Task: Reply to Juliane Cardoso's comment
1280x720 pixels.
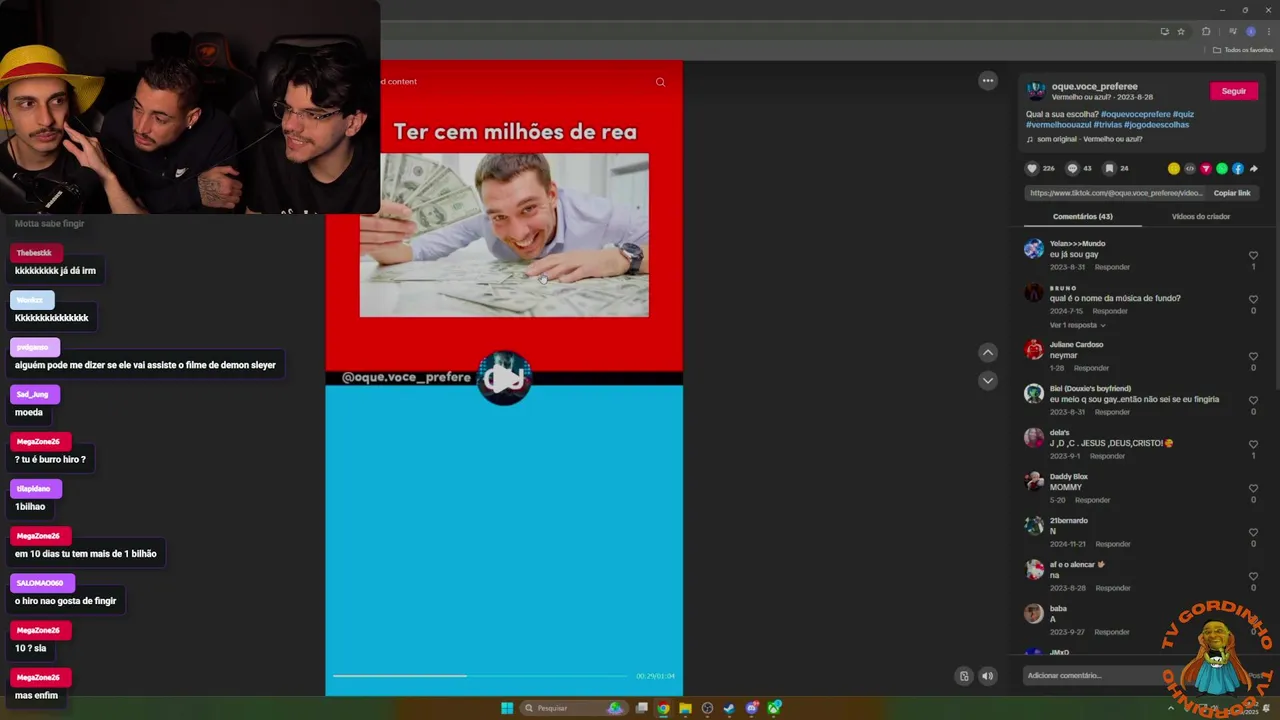Action: (x=1091, y=368)
